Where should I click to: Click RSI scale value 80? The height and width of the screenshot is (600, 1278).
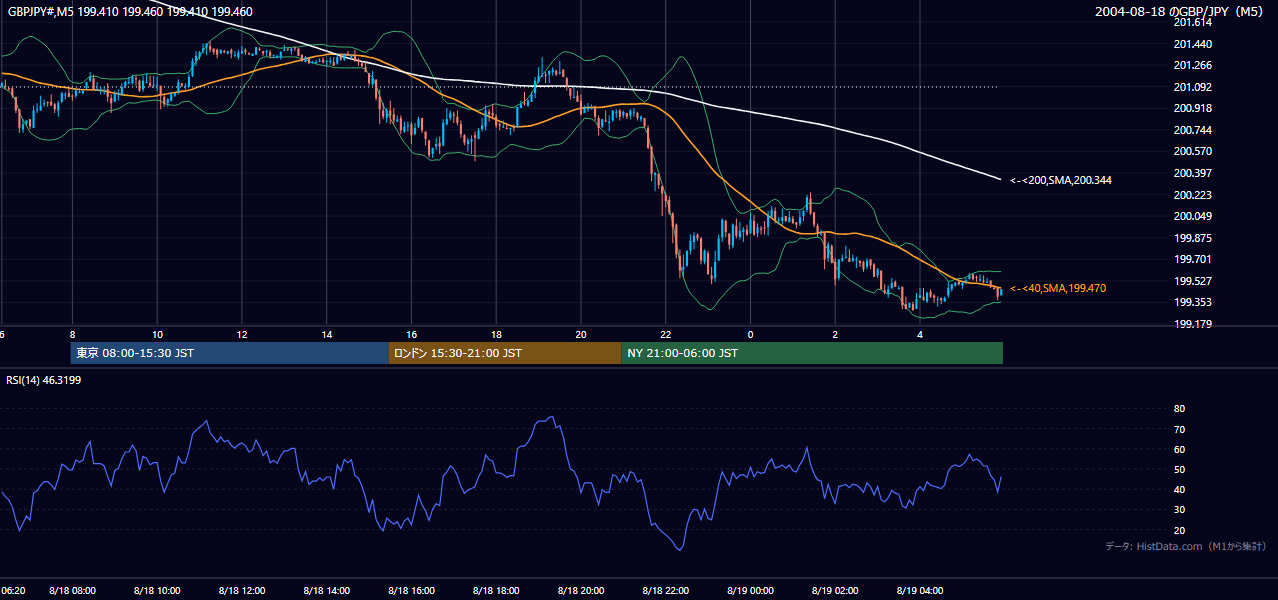click(x=1179, y=409)
